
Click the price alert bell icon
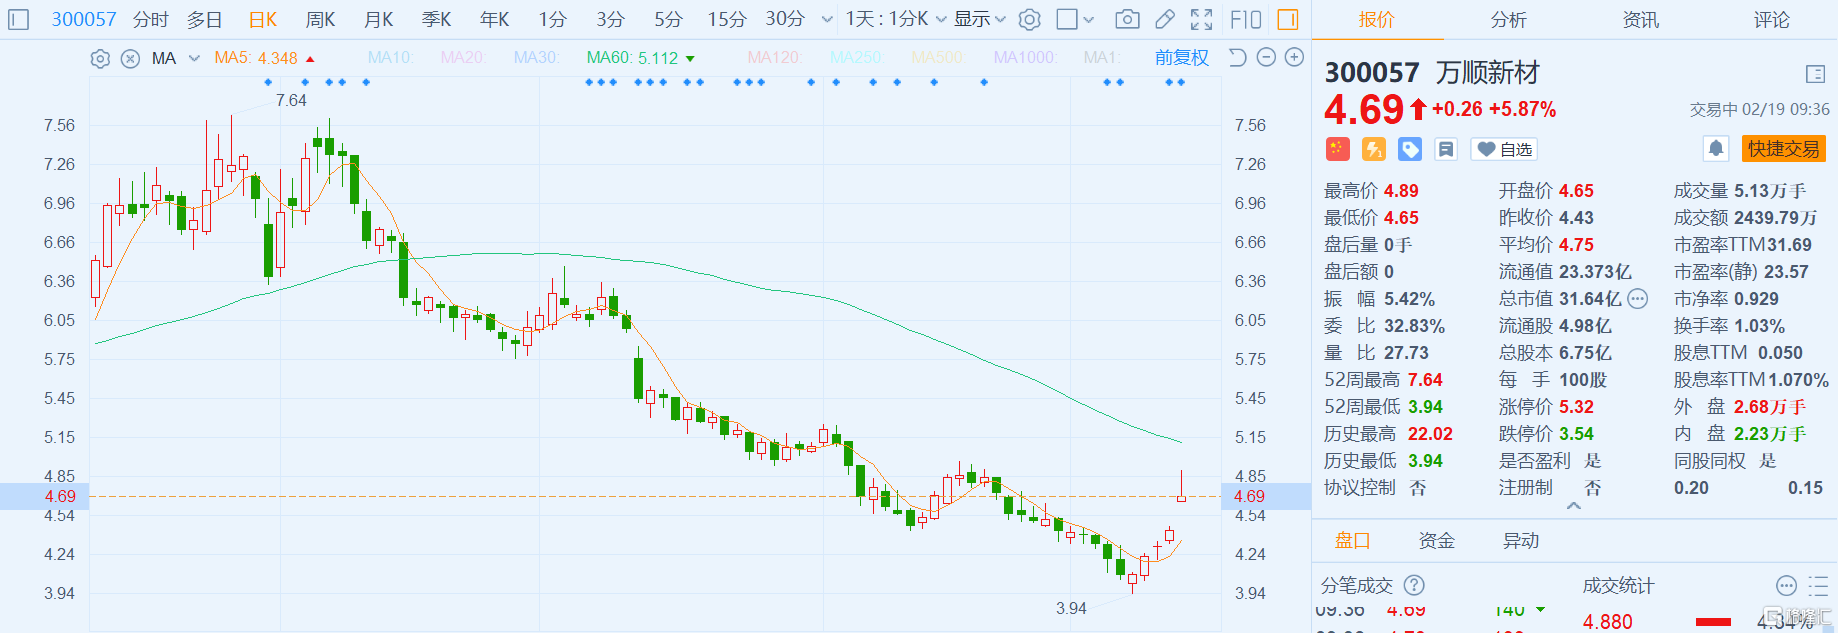(1716, 149)
